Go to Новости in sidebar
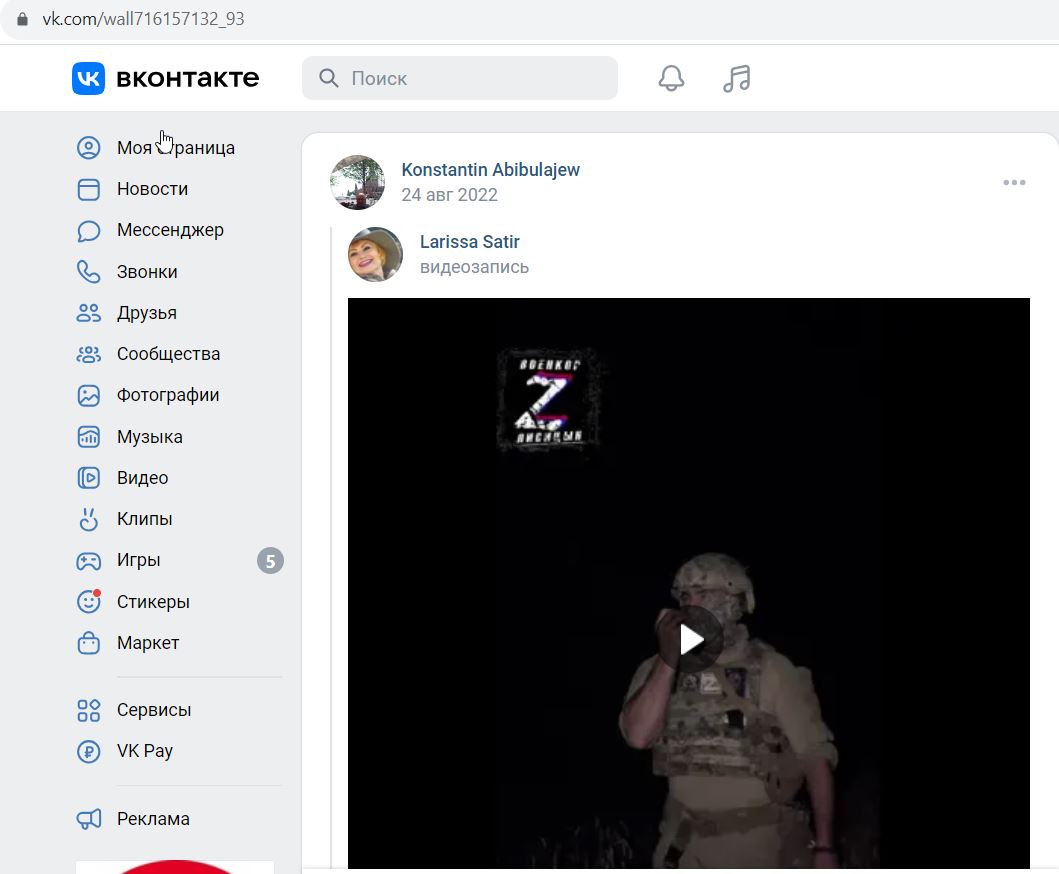 [152, 189]
